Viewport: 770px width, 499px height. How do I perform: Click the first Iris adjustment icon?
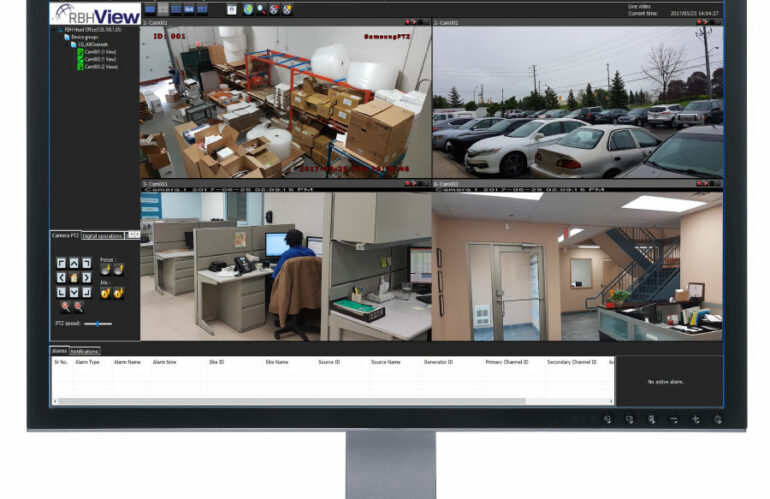(105, 293)
